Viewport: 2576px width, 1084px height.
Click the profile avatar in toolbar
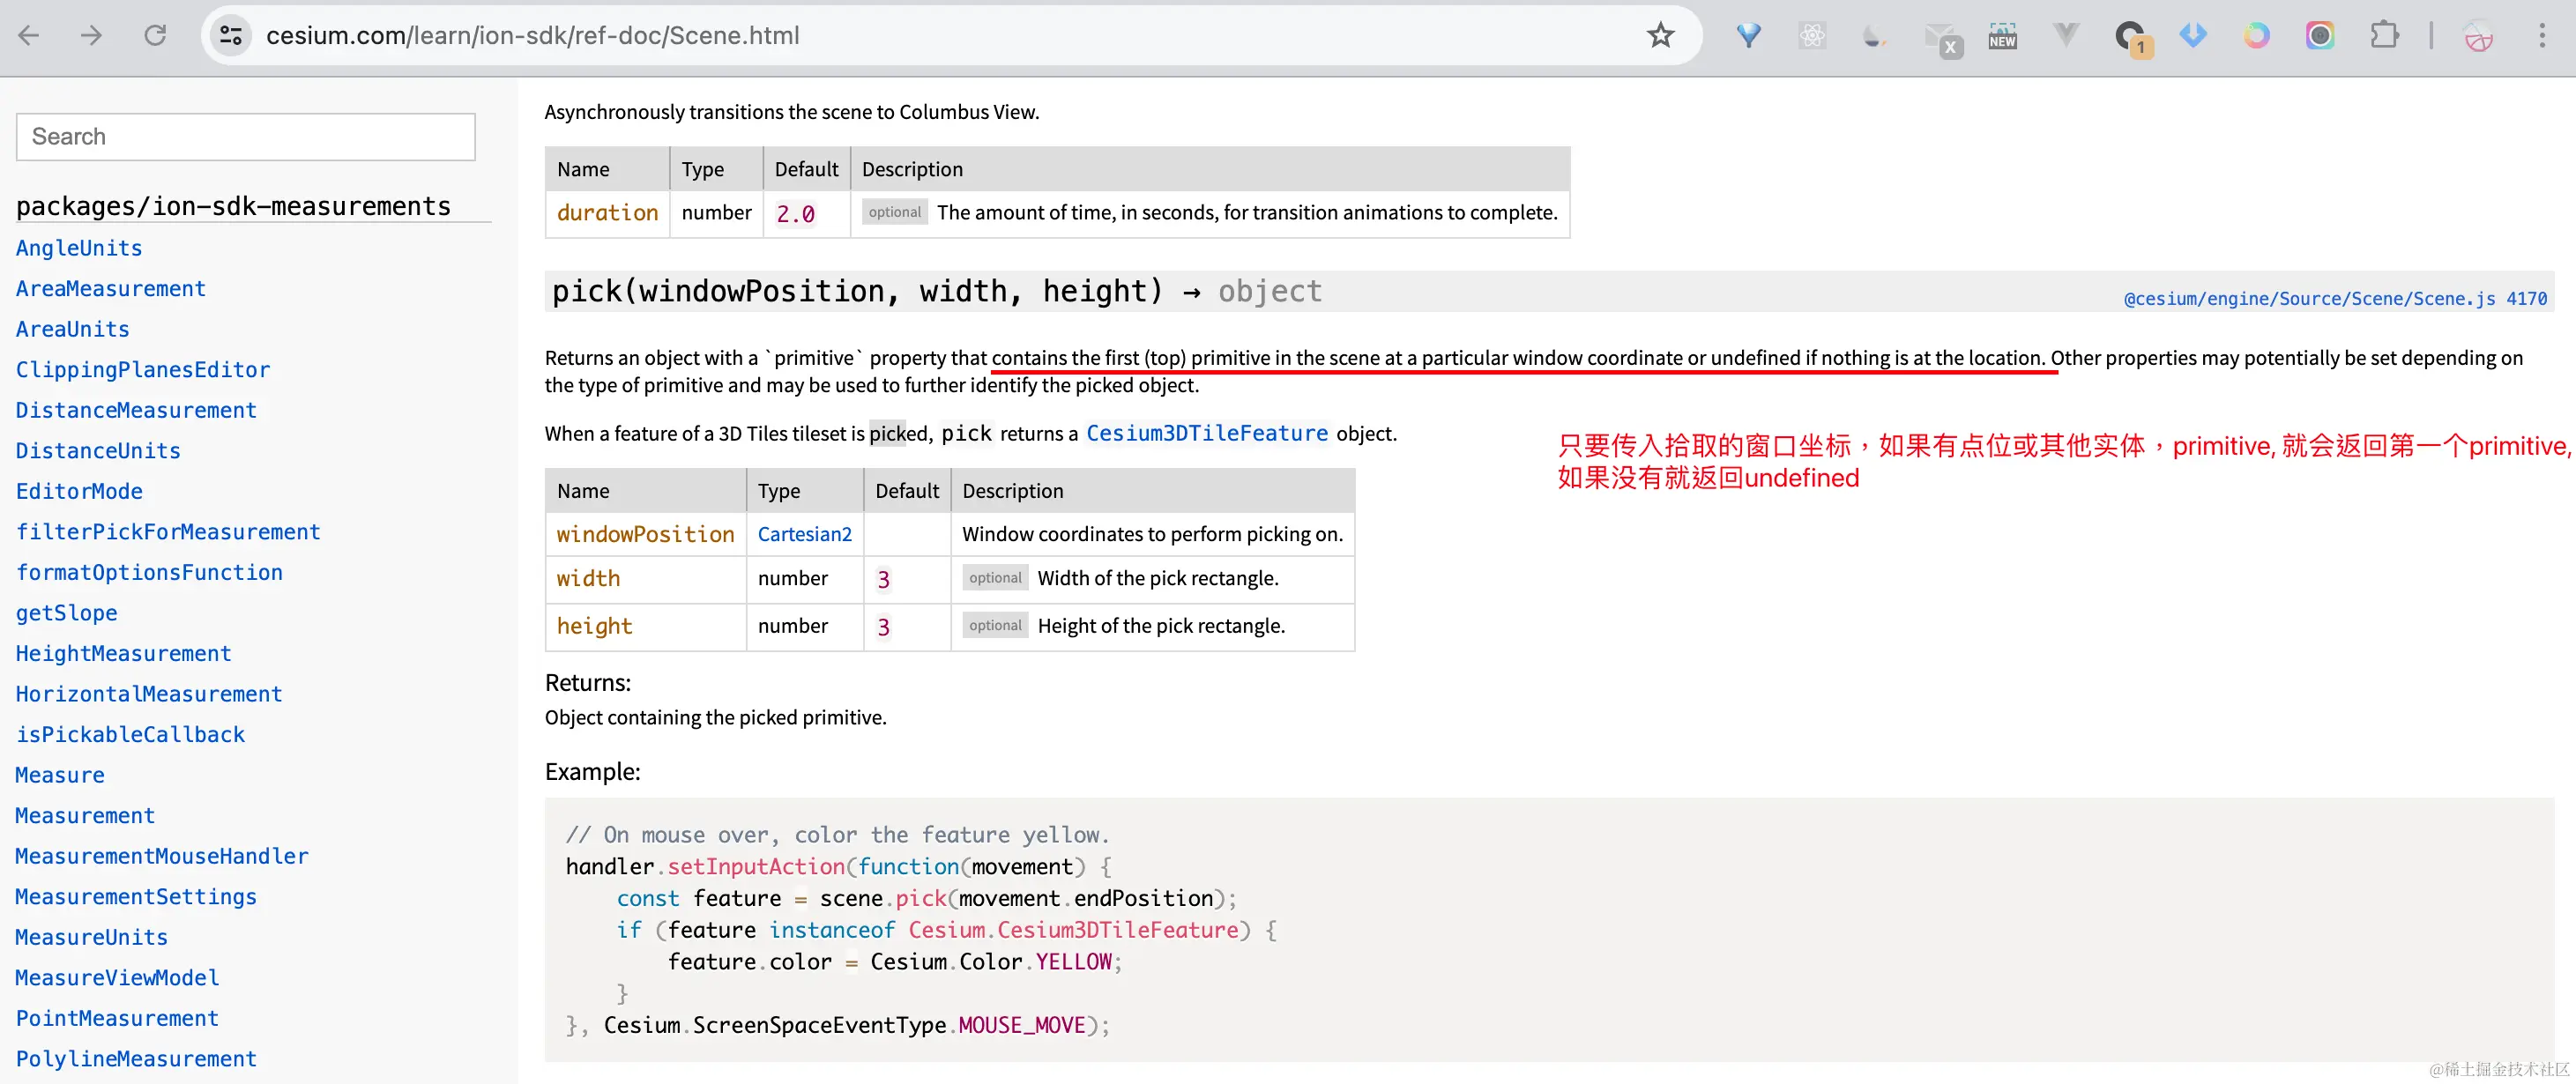coord(2478,36)
